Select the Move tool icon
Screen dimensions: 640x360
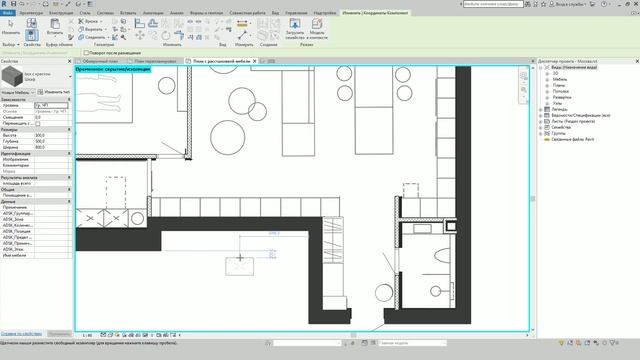point(140,36)
